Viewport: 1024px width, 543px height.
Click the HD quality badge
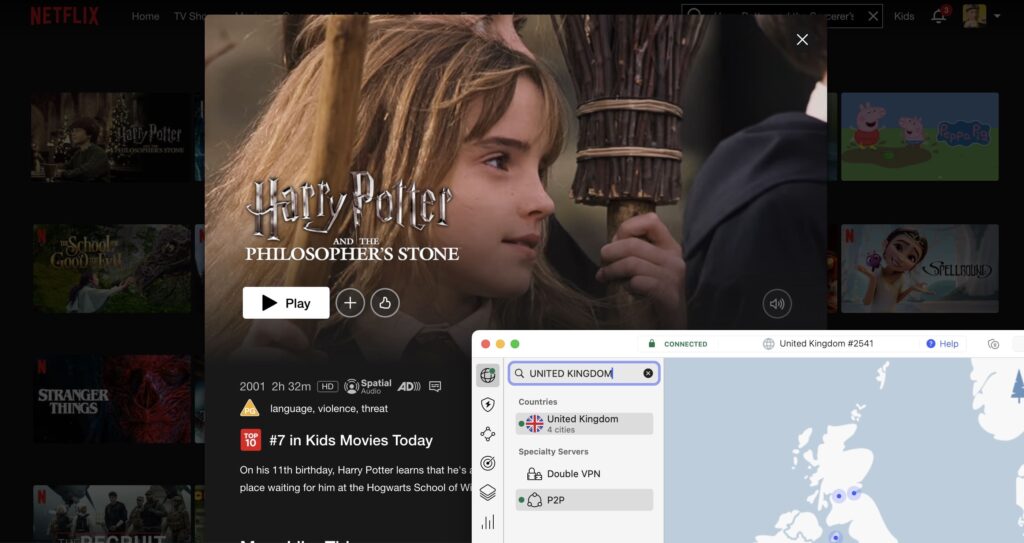[x=328, y=386]
